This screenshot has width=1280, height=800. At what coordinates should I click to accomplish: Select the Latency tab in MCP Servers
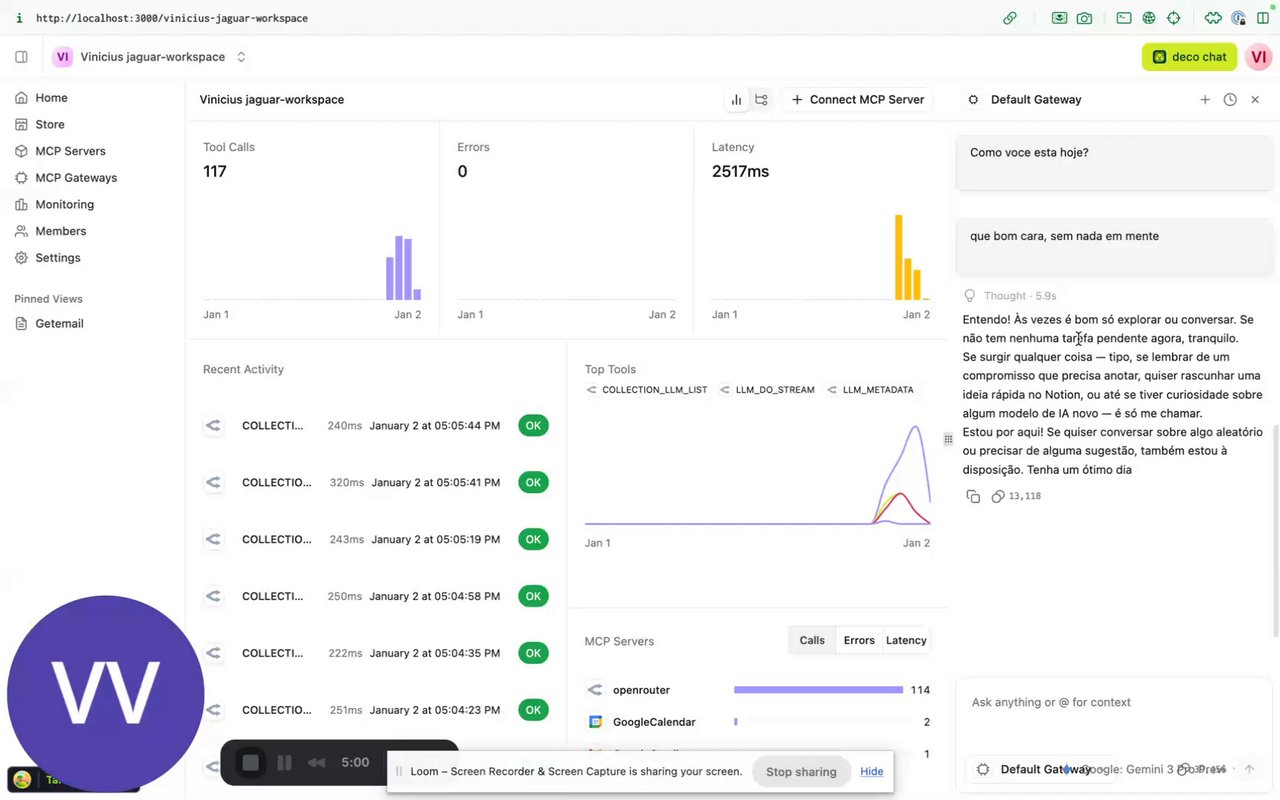pyautogui.click(x=906, y=640)
